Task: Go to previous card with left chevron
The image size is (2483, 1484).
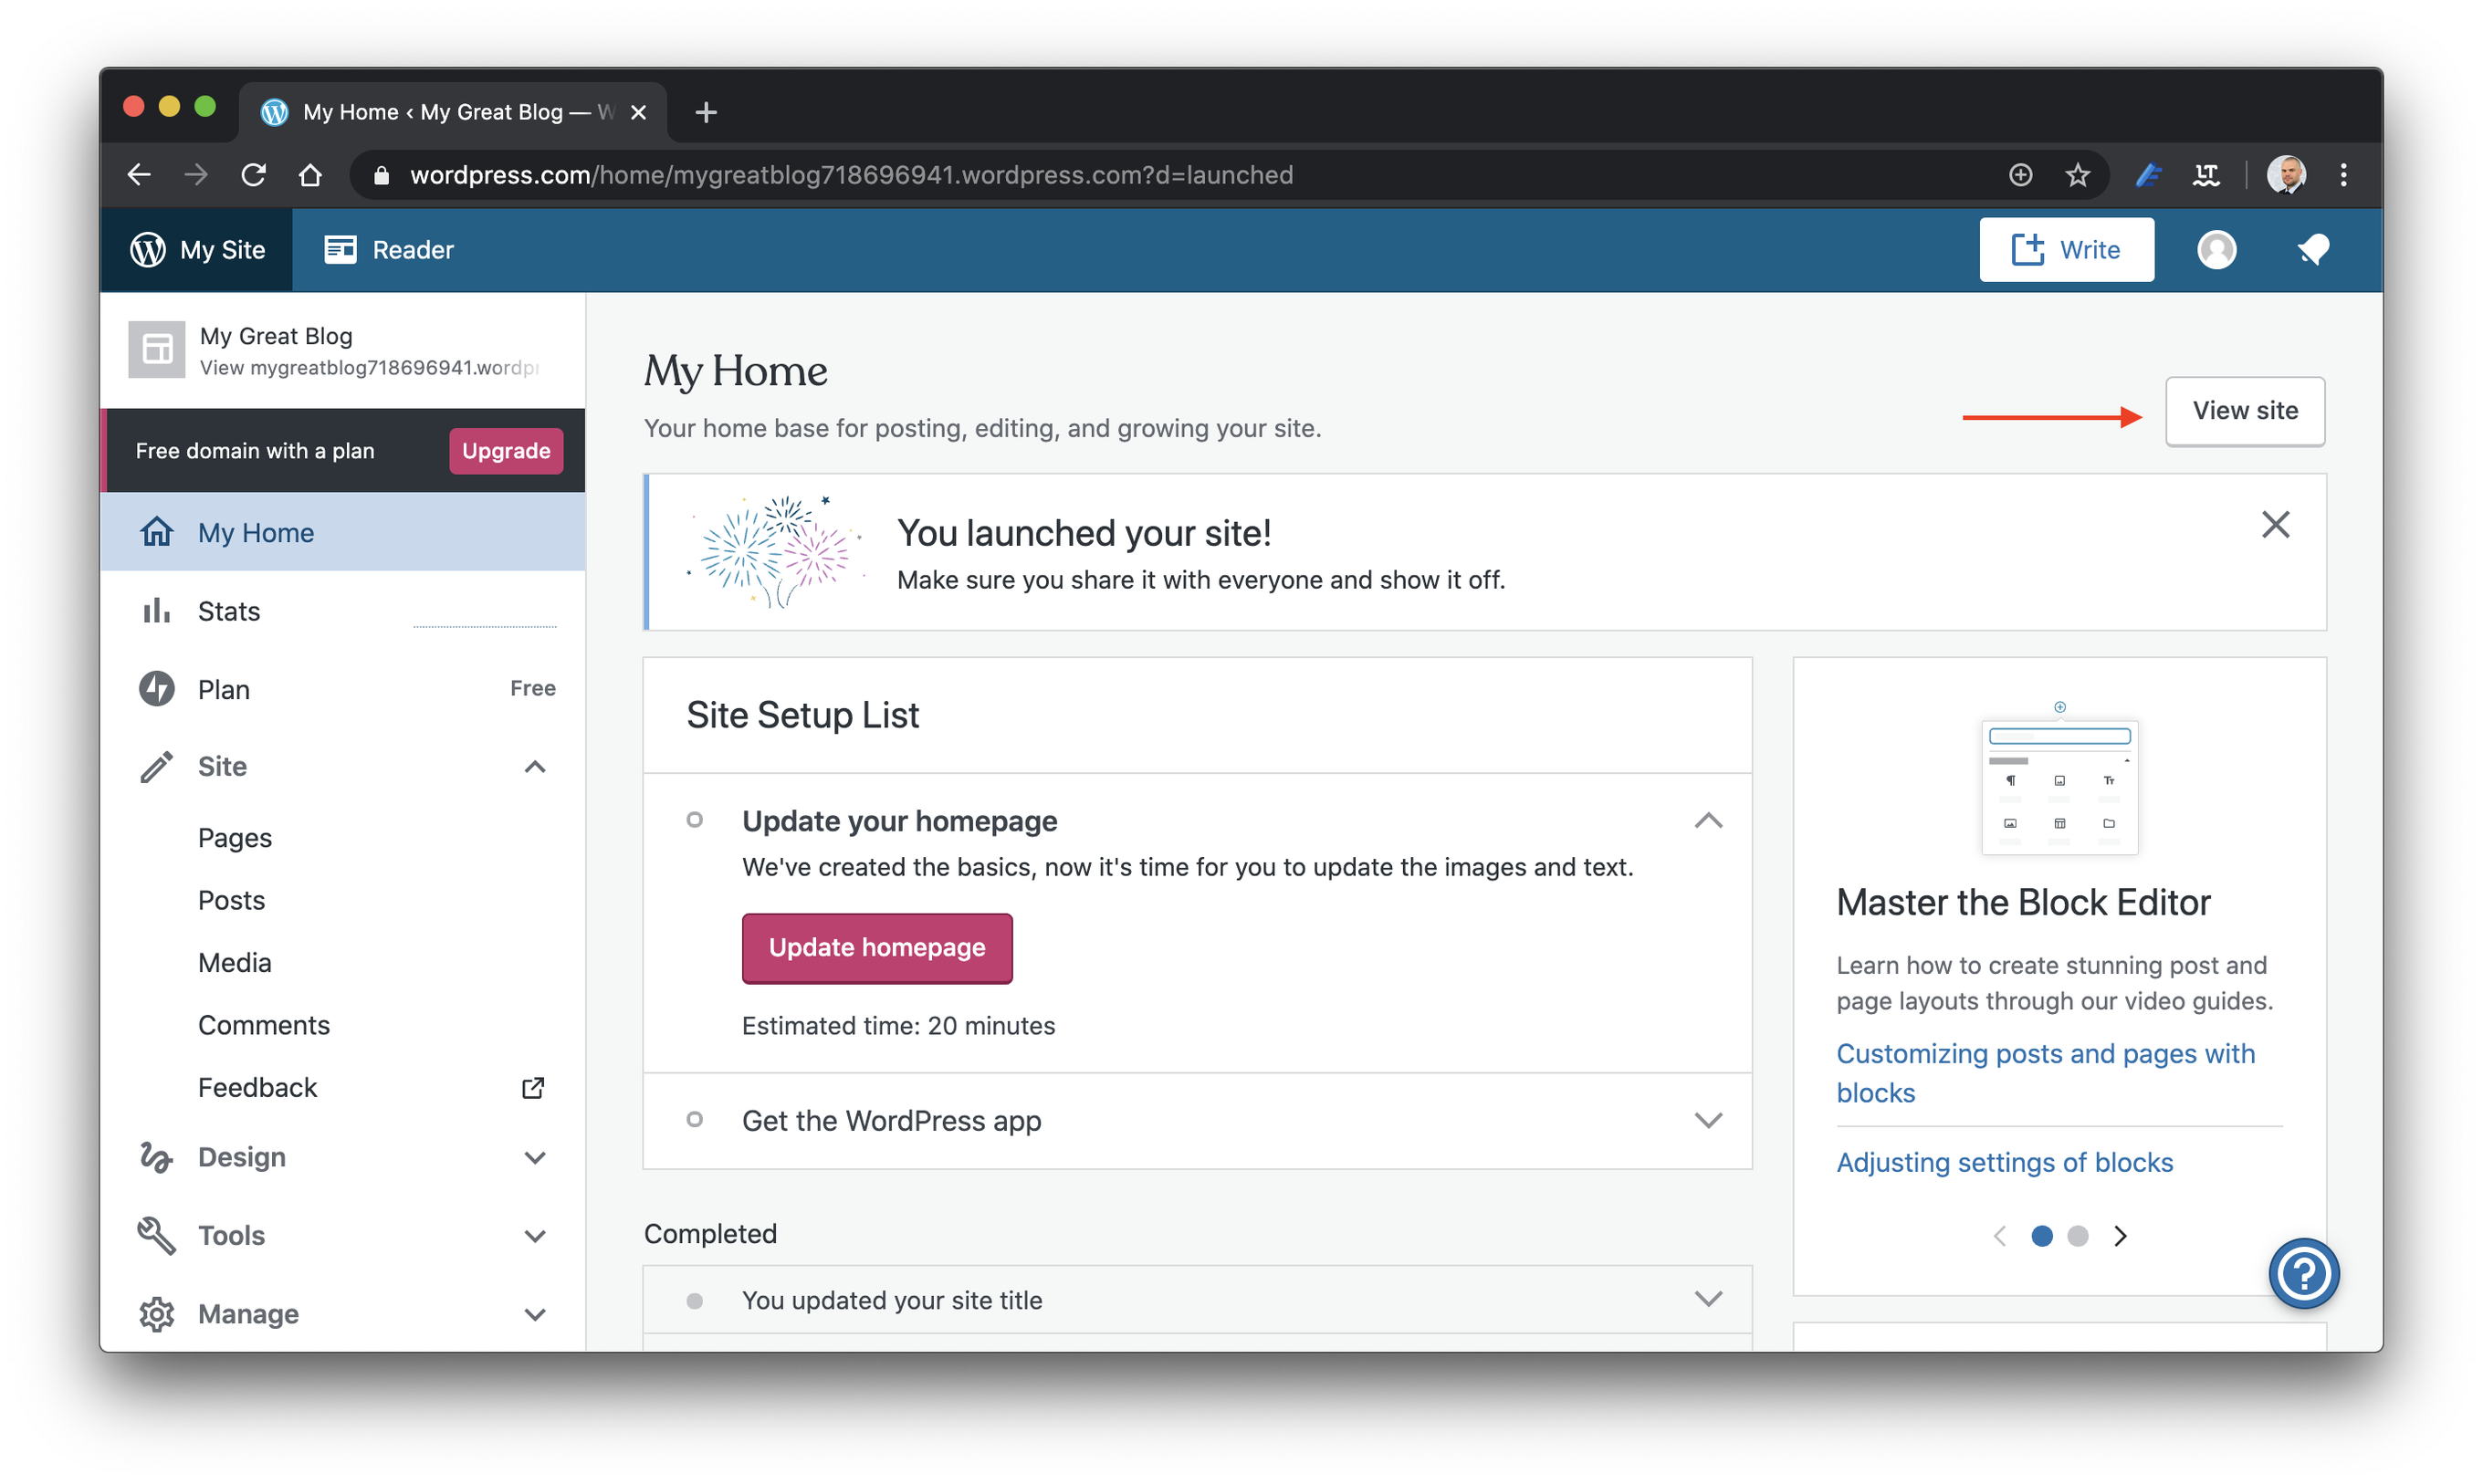Action: 1999,1236
